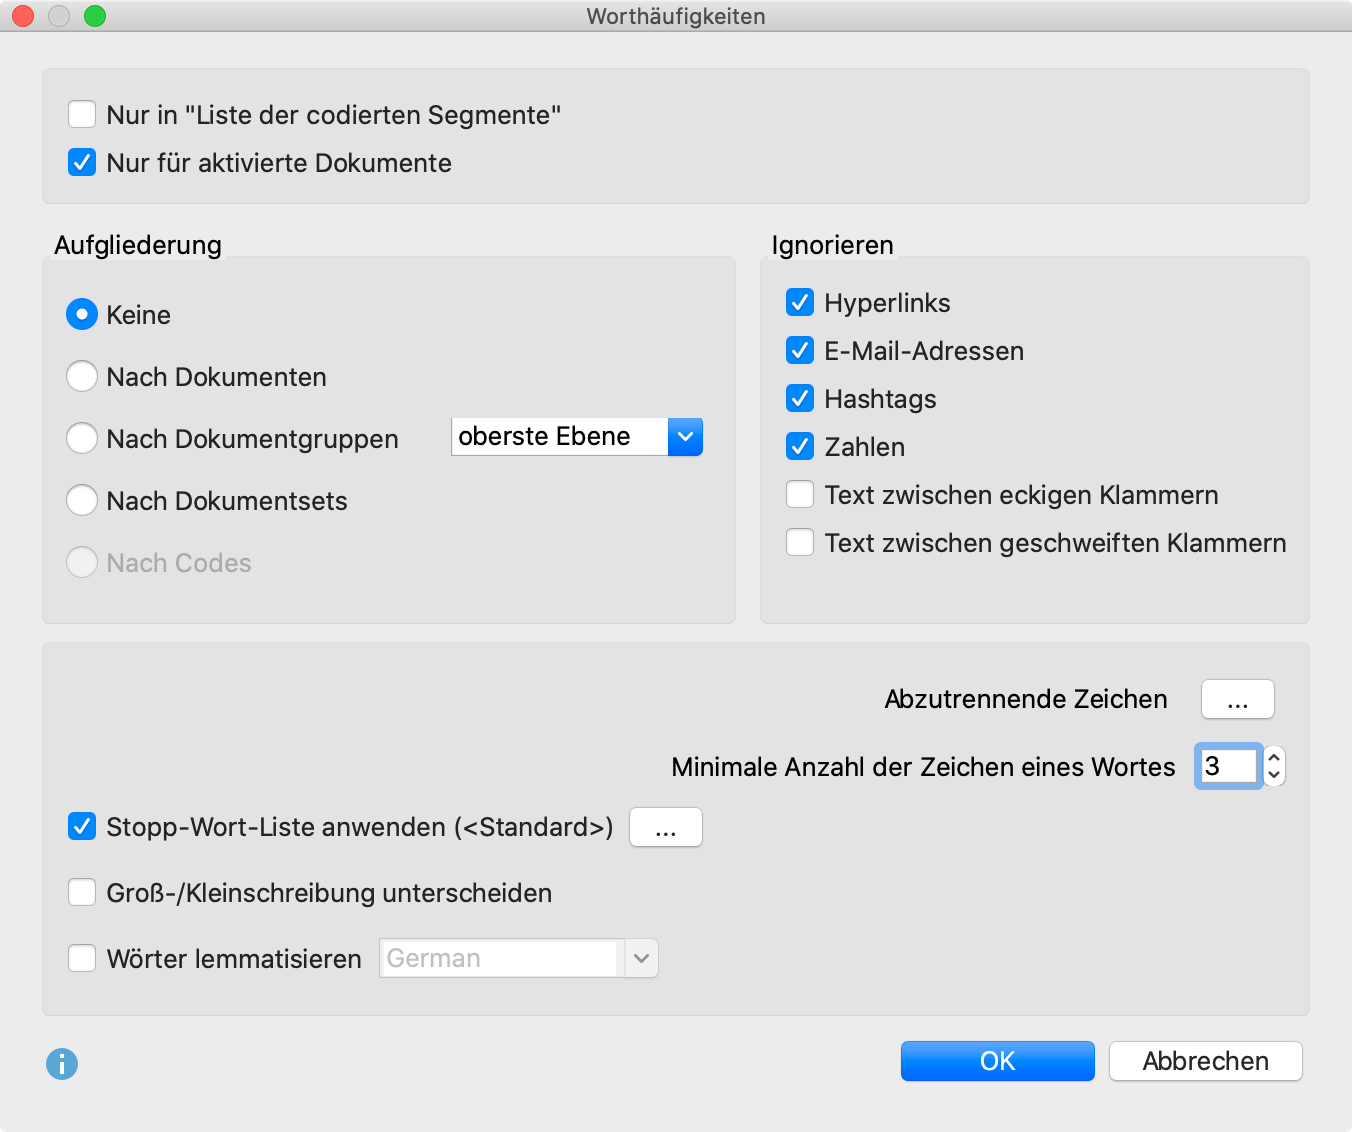Select 'Nach Dokumentsets' radio button

82,500
